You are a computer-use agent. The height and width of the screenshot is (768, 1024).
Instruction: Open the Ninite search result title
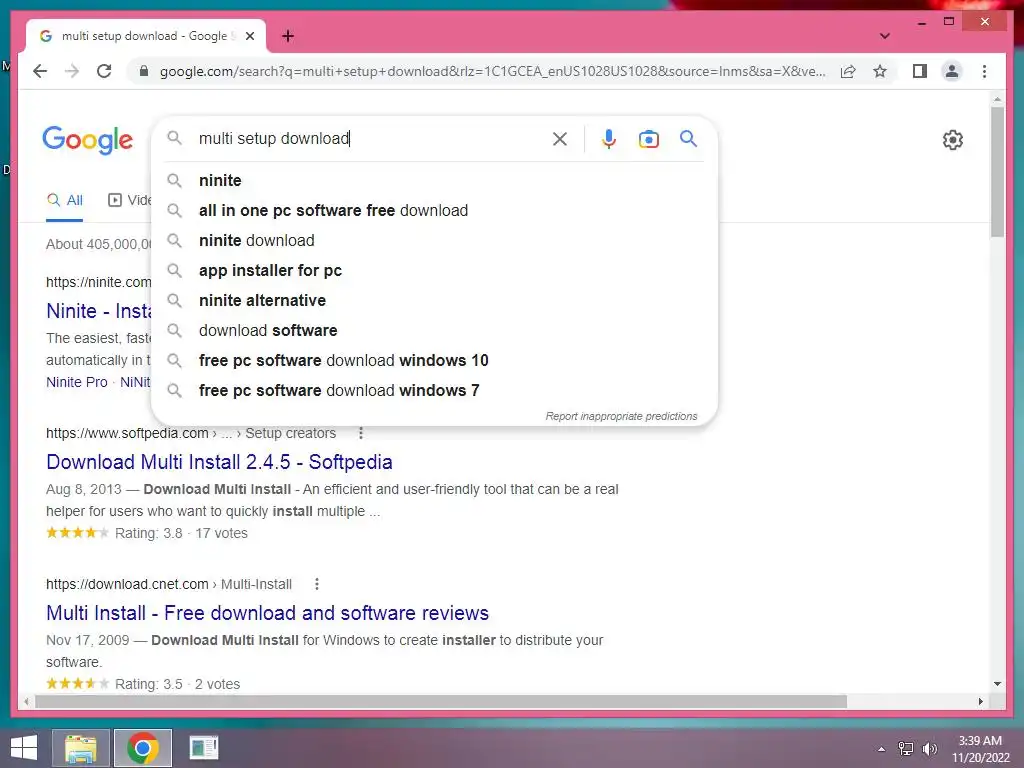pos(99,311)
